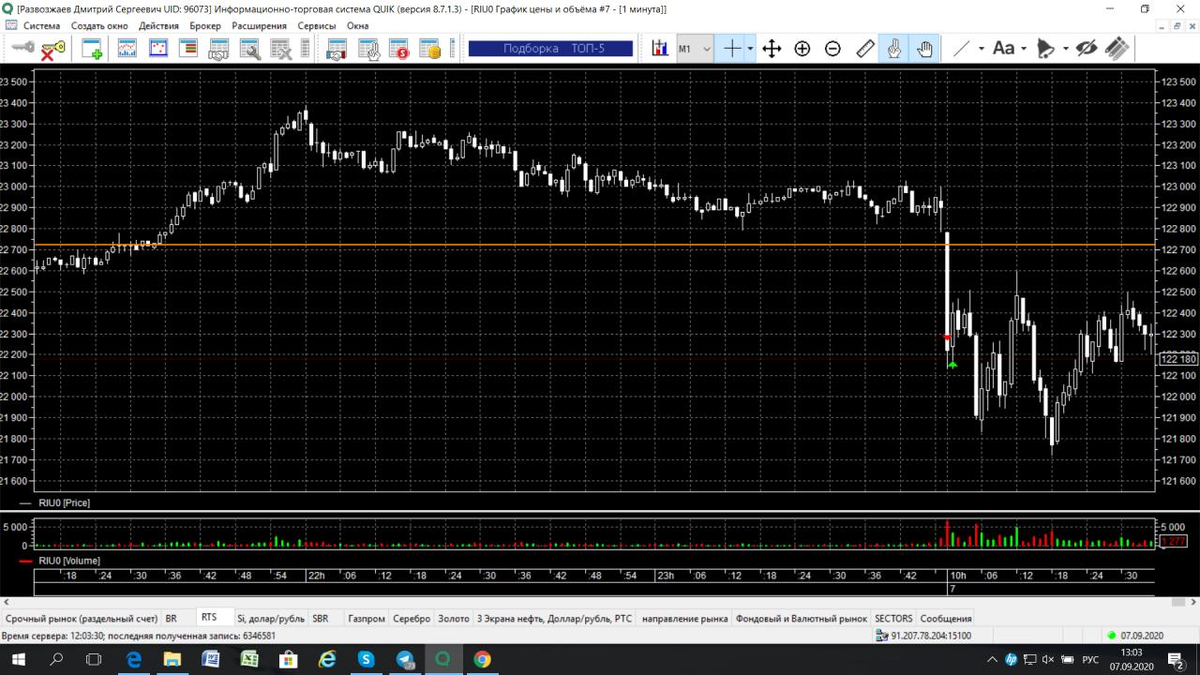Click the table icon with handshake
Viewport: 1200px width, 675px height.
(x=219, y=48)
